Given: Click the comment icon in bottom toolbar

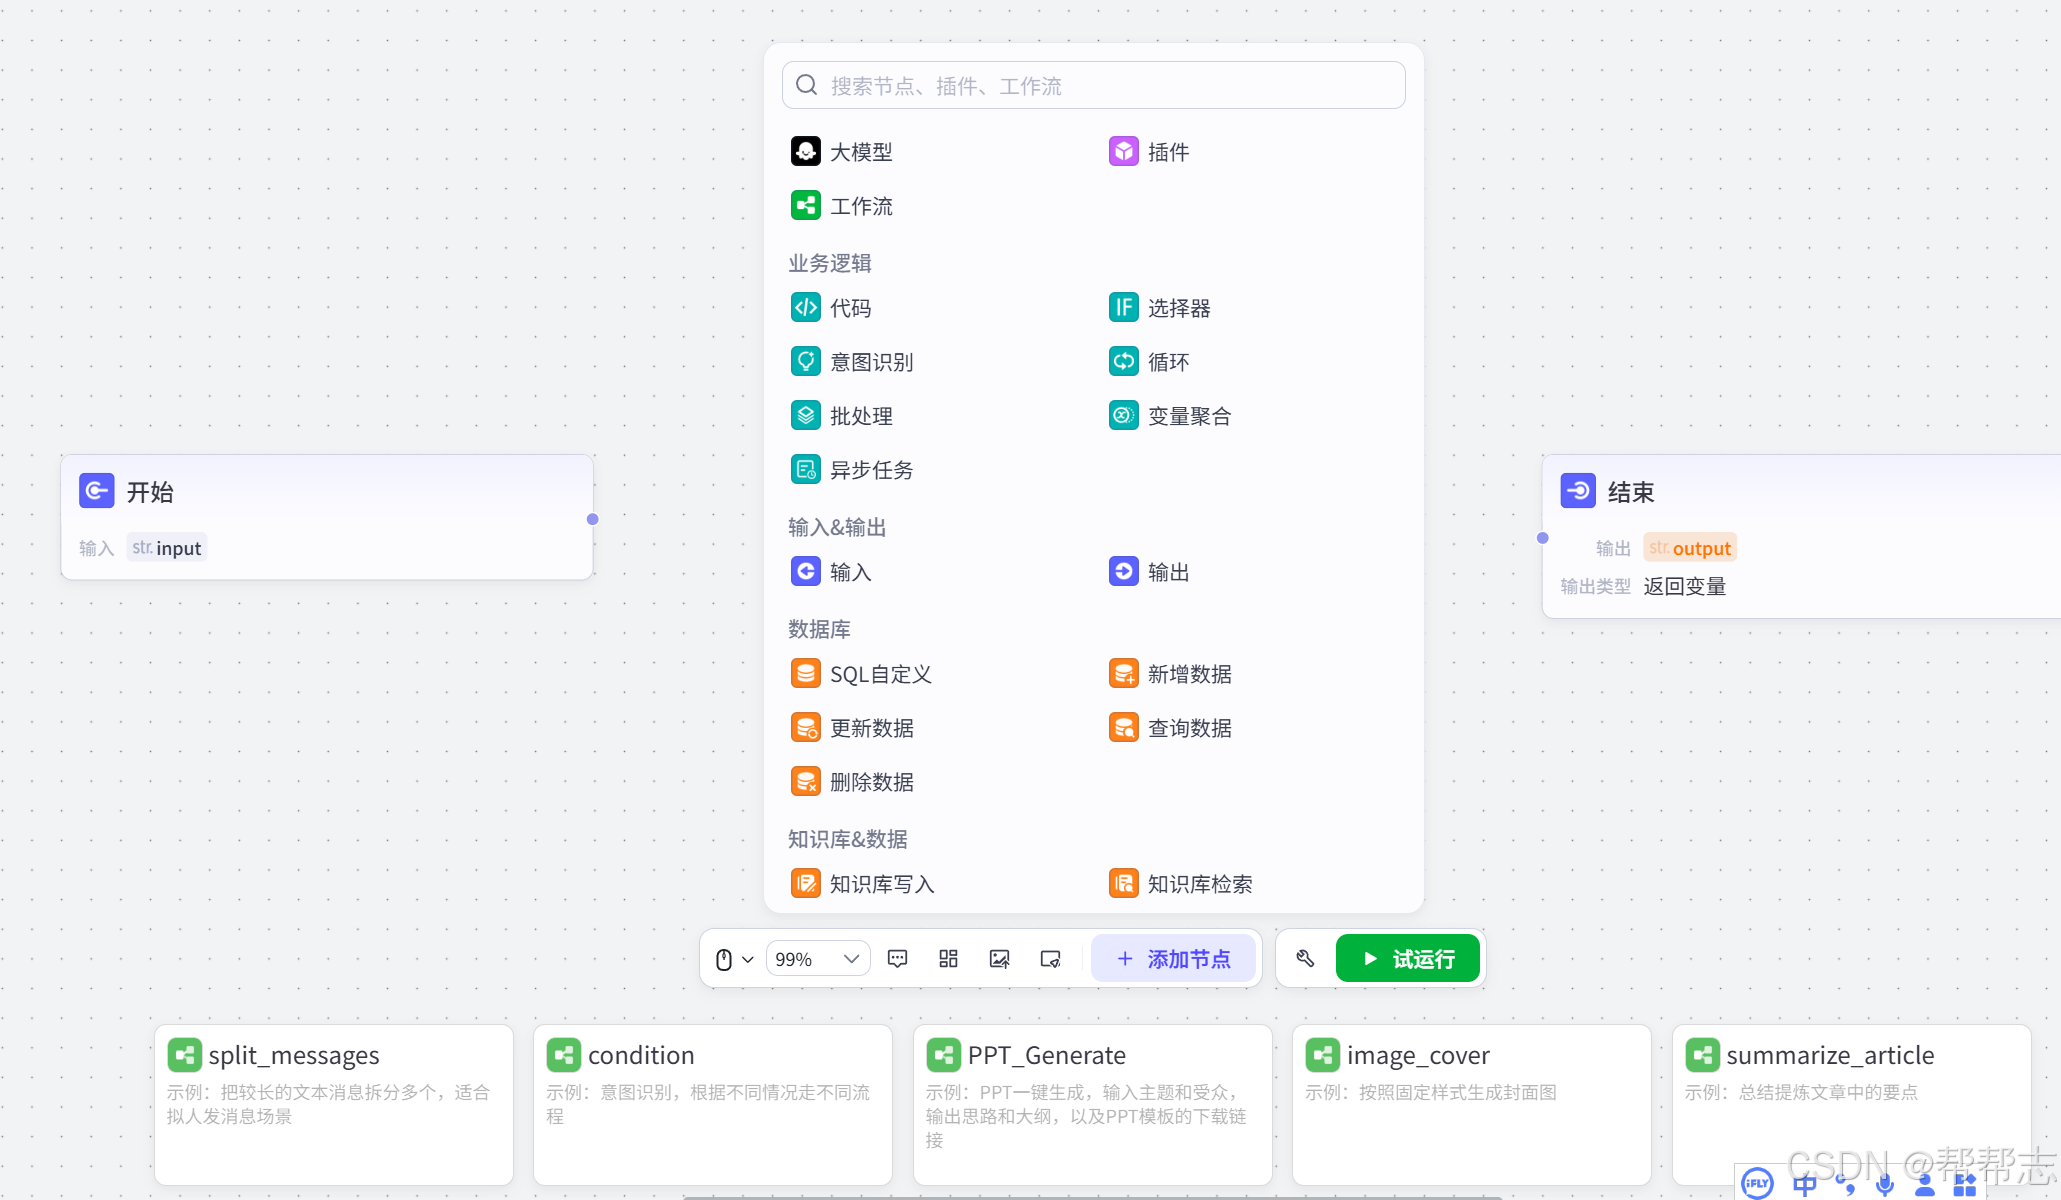Looking at the screenshot, I should [x=898, y=959].
